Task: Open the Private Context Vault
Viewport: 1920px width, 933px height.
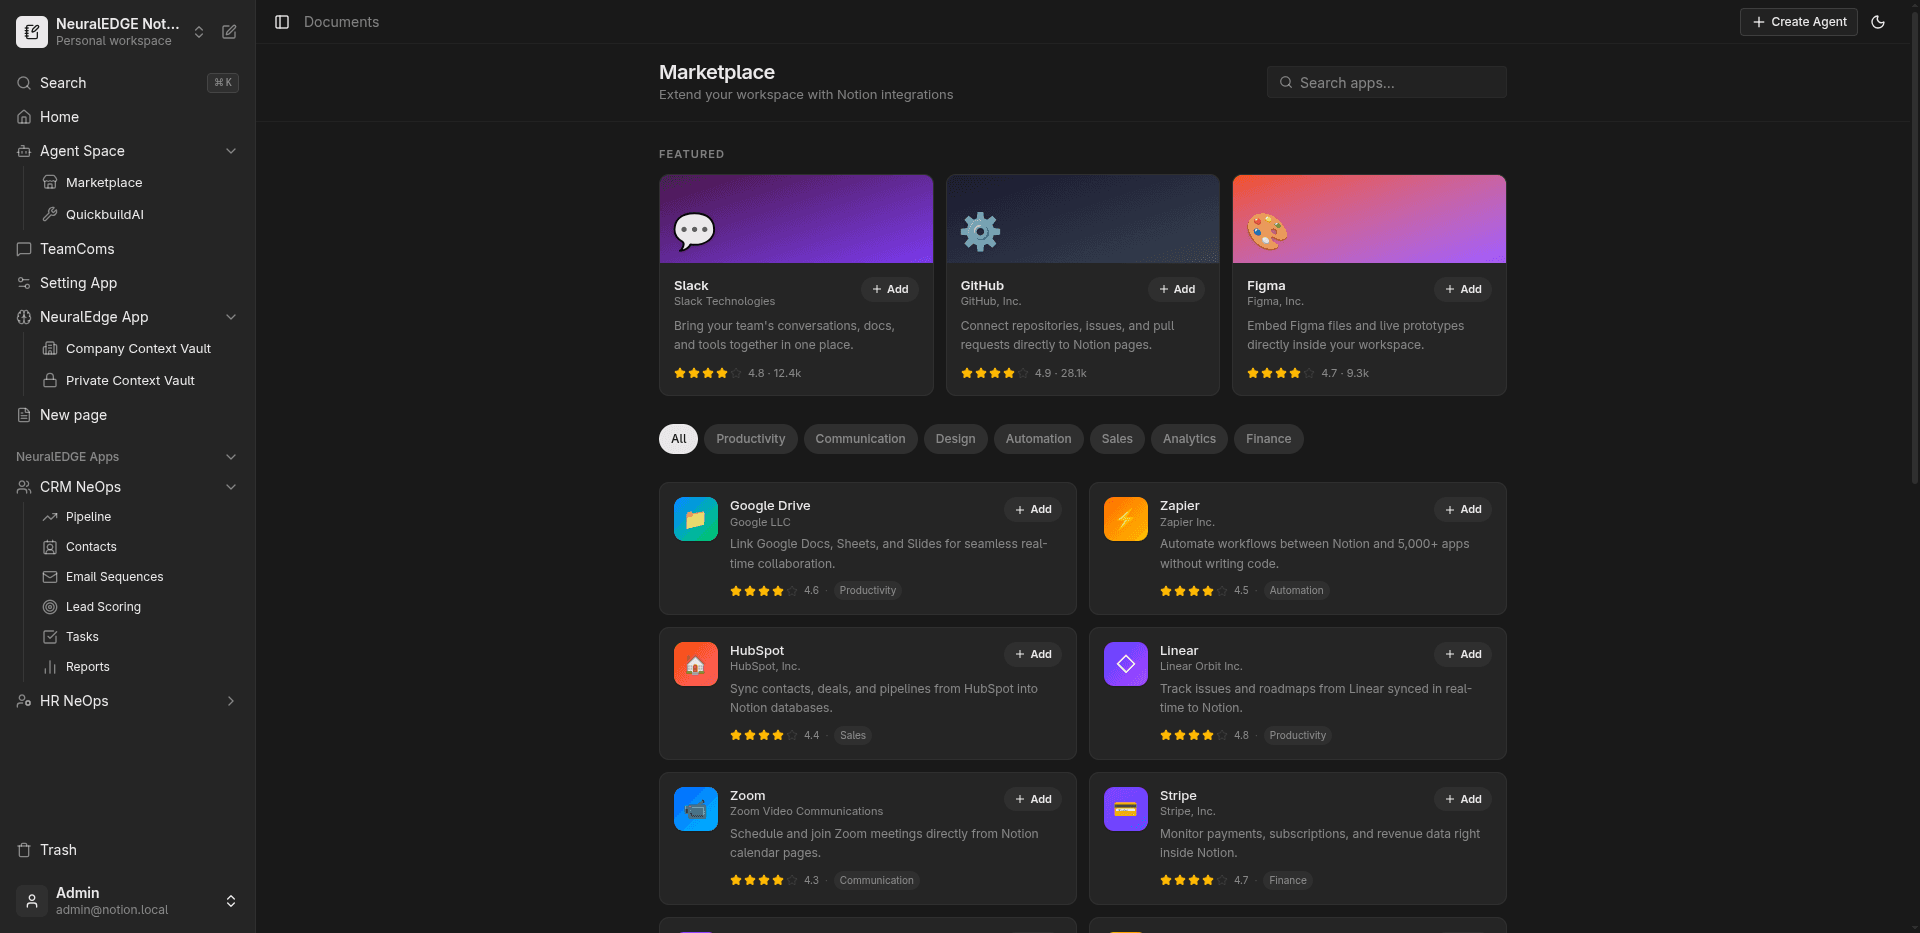Action: pyautogui.click(x=129, y=381)
